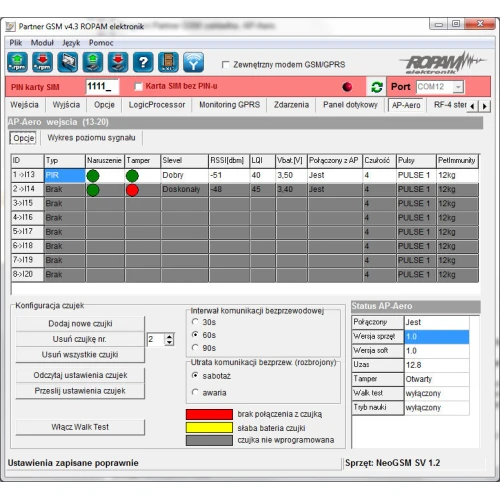Image resolution: width=500 pixels, height=500 pixels.
Task: Open the main Opcje tab beside Wyjścia
Action: (104, 105)
